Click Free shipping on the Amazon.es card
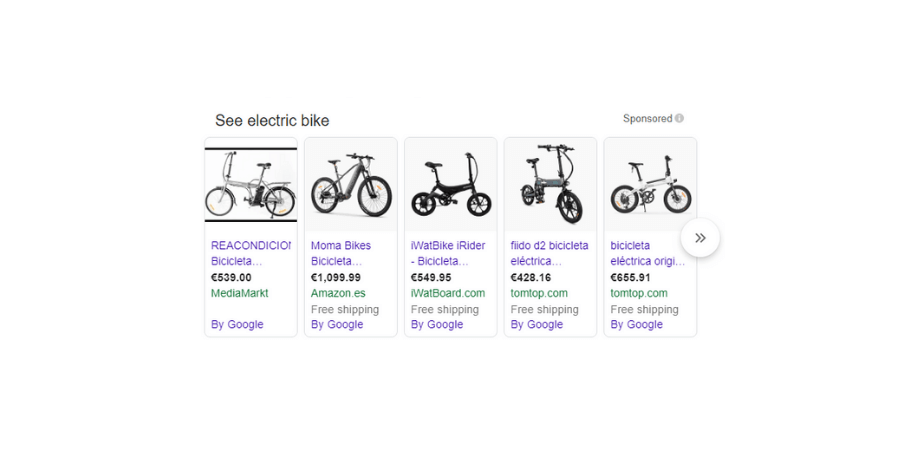The image size is (900, 450). 345,309
